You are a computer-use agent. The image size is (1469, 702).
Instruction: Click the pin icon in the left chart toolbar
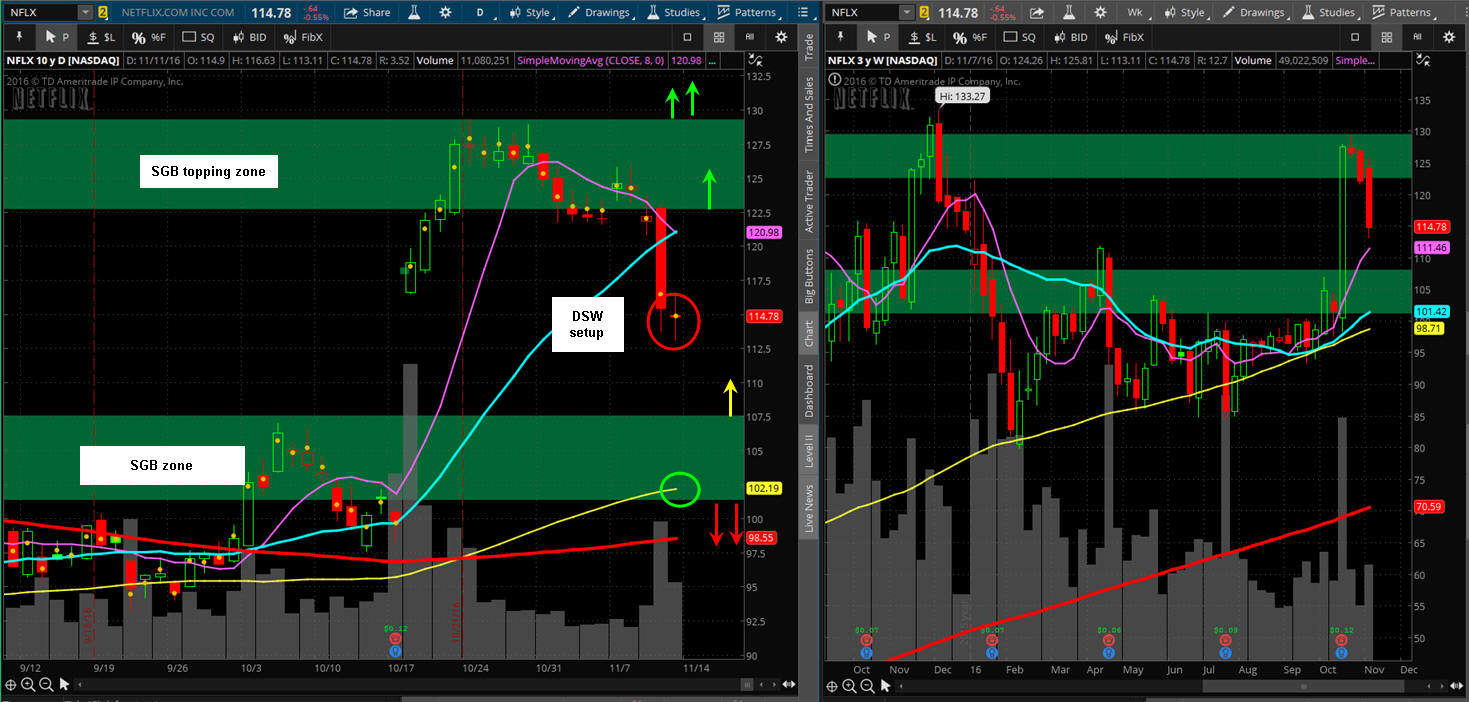coord(18,37)
